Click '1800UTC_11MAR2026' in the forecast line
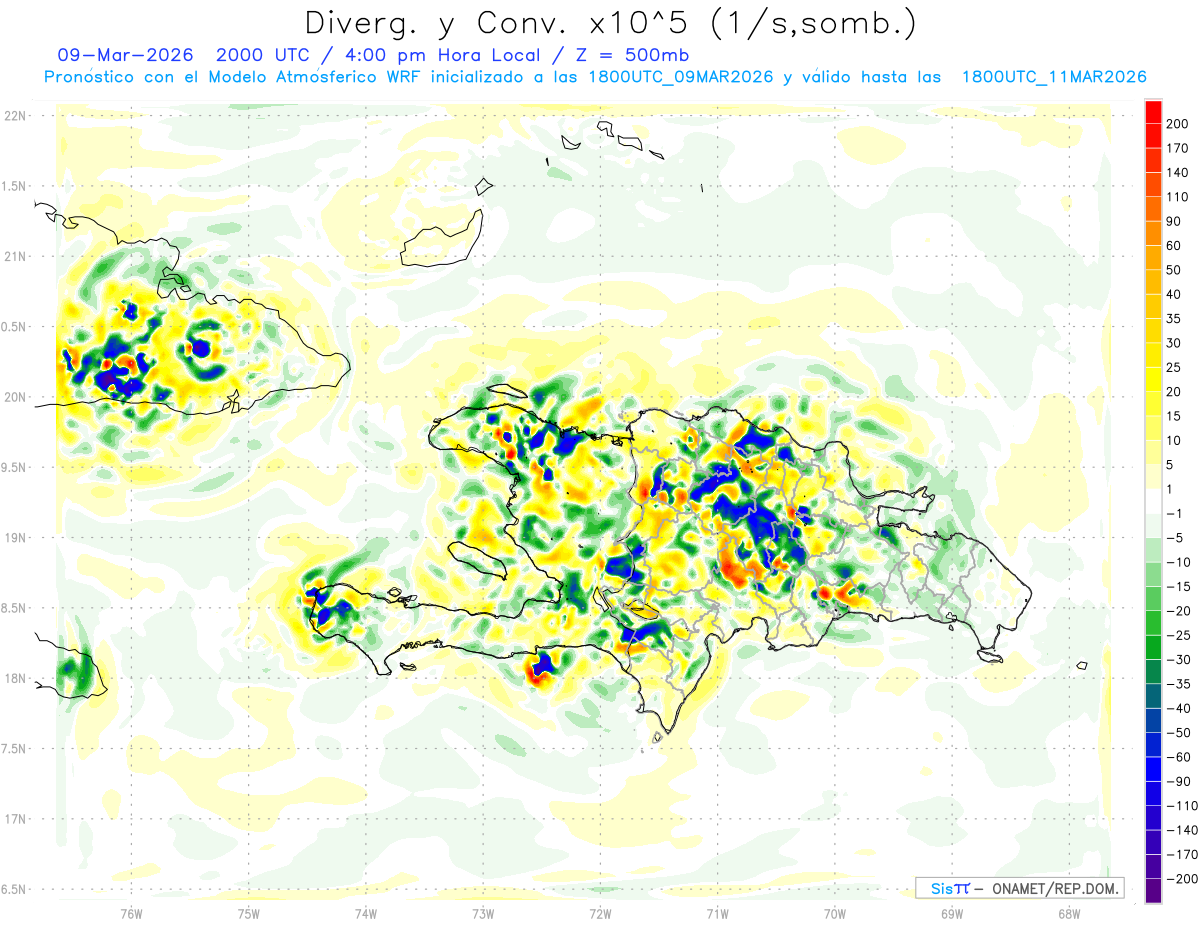Screen dimensions: 1200x927 pos(1053,77)
